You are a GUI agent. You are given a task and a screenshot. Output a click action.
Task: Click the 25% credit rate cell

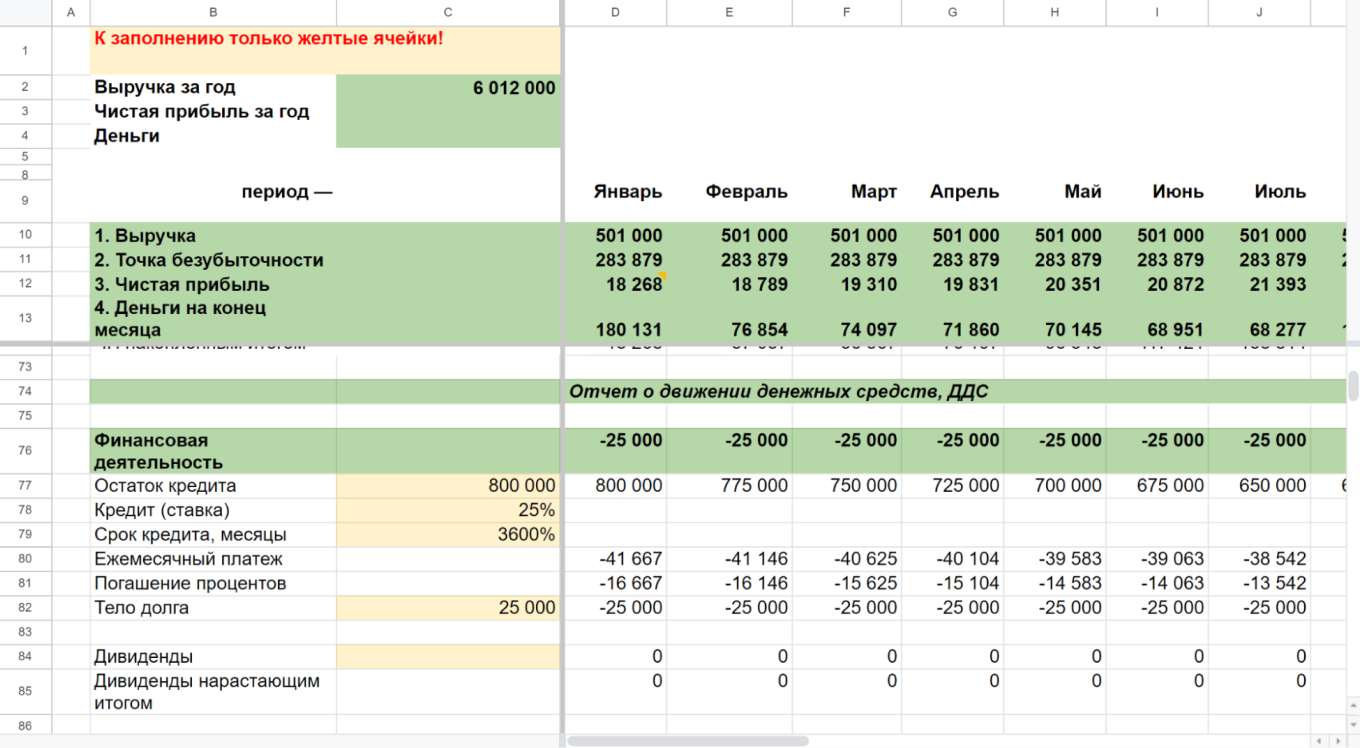pos(448,510)
